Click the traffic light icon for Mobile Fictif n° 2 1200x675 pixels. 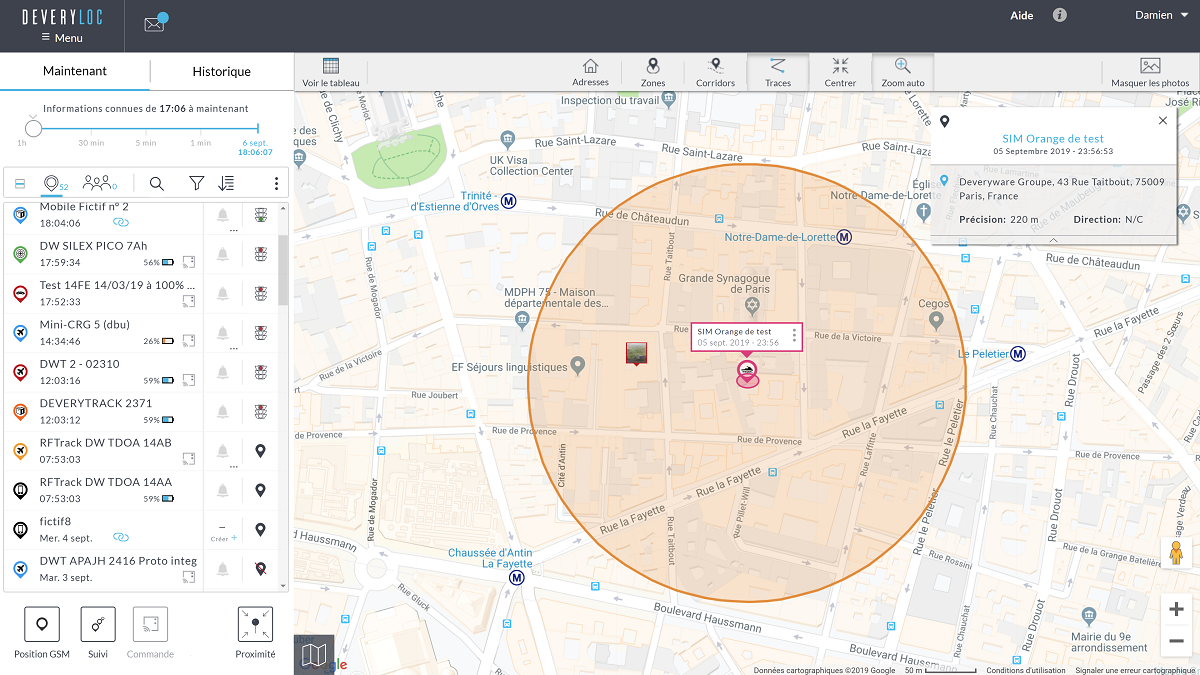click(x=261, y=214)
